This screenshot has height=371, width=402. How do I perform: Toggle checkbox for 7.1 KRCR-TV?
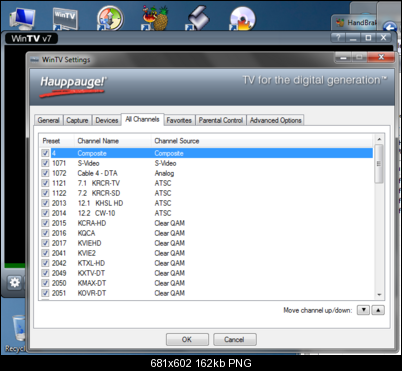point(45,183)
